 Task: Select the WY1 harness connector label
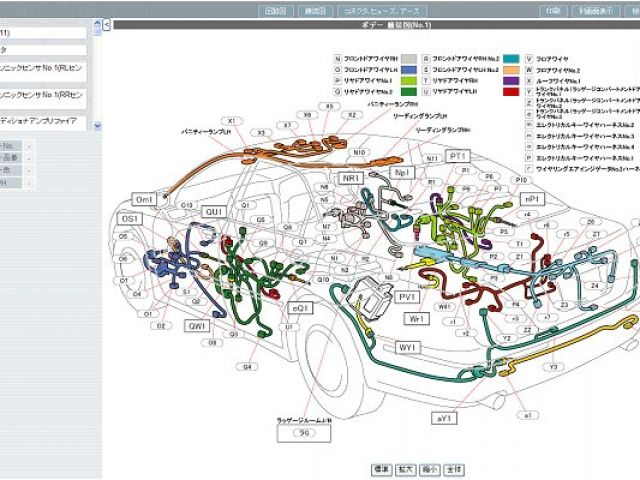tap(407, 347)
